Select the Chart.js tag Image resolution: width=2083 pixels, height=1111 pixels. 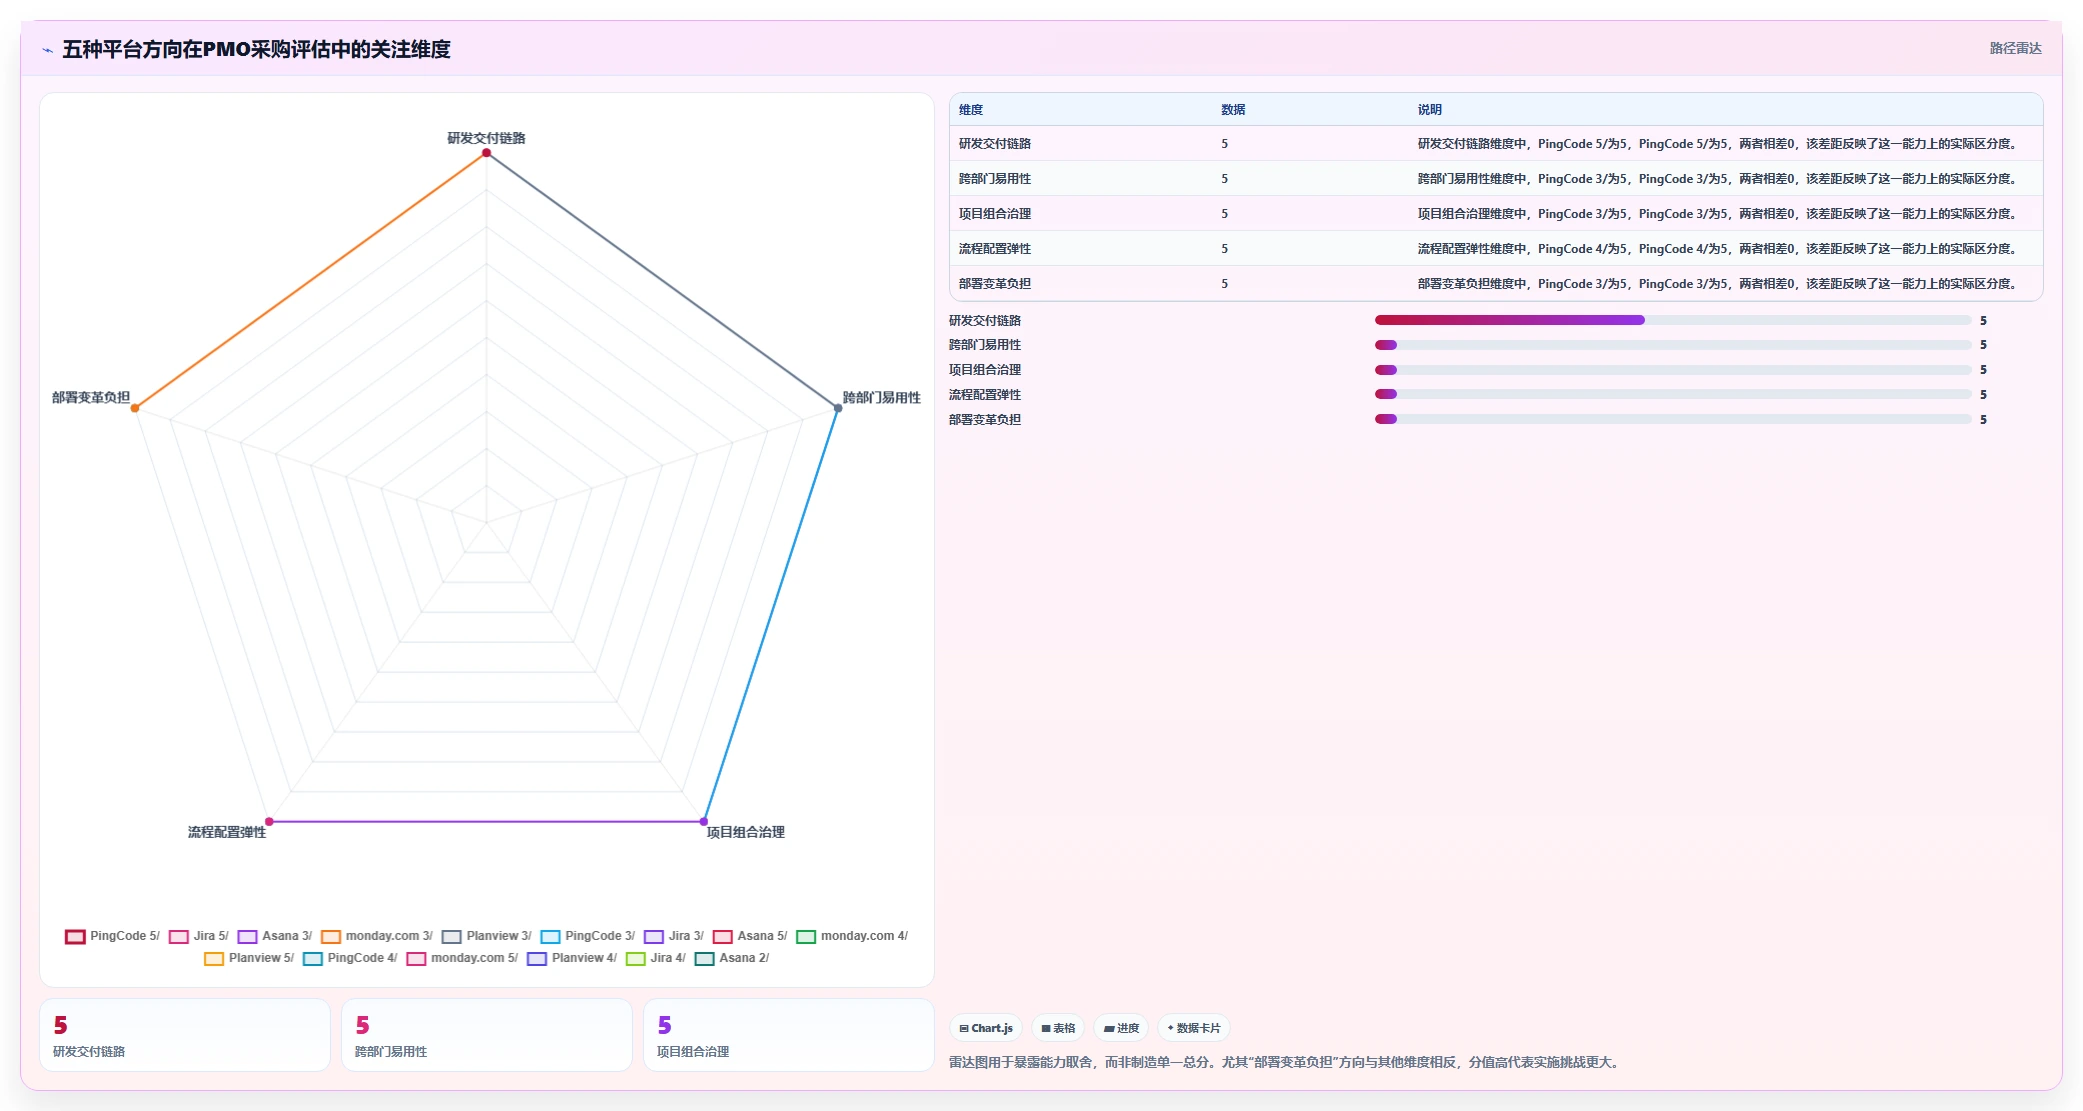(986, 1028)
